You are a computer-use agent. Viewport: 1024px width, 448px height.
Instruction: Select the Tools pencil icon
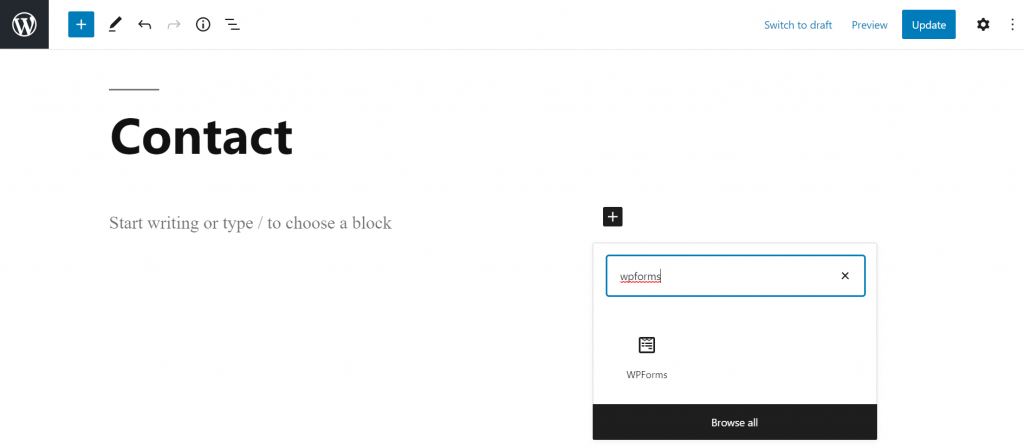click(115, 25)
